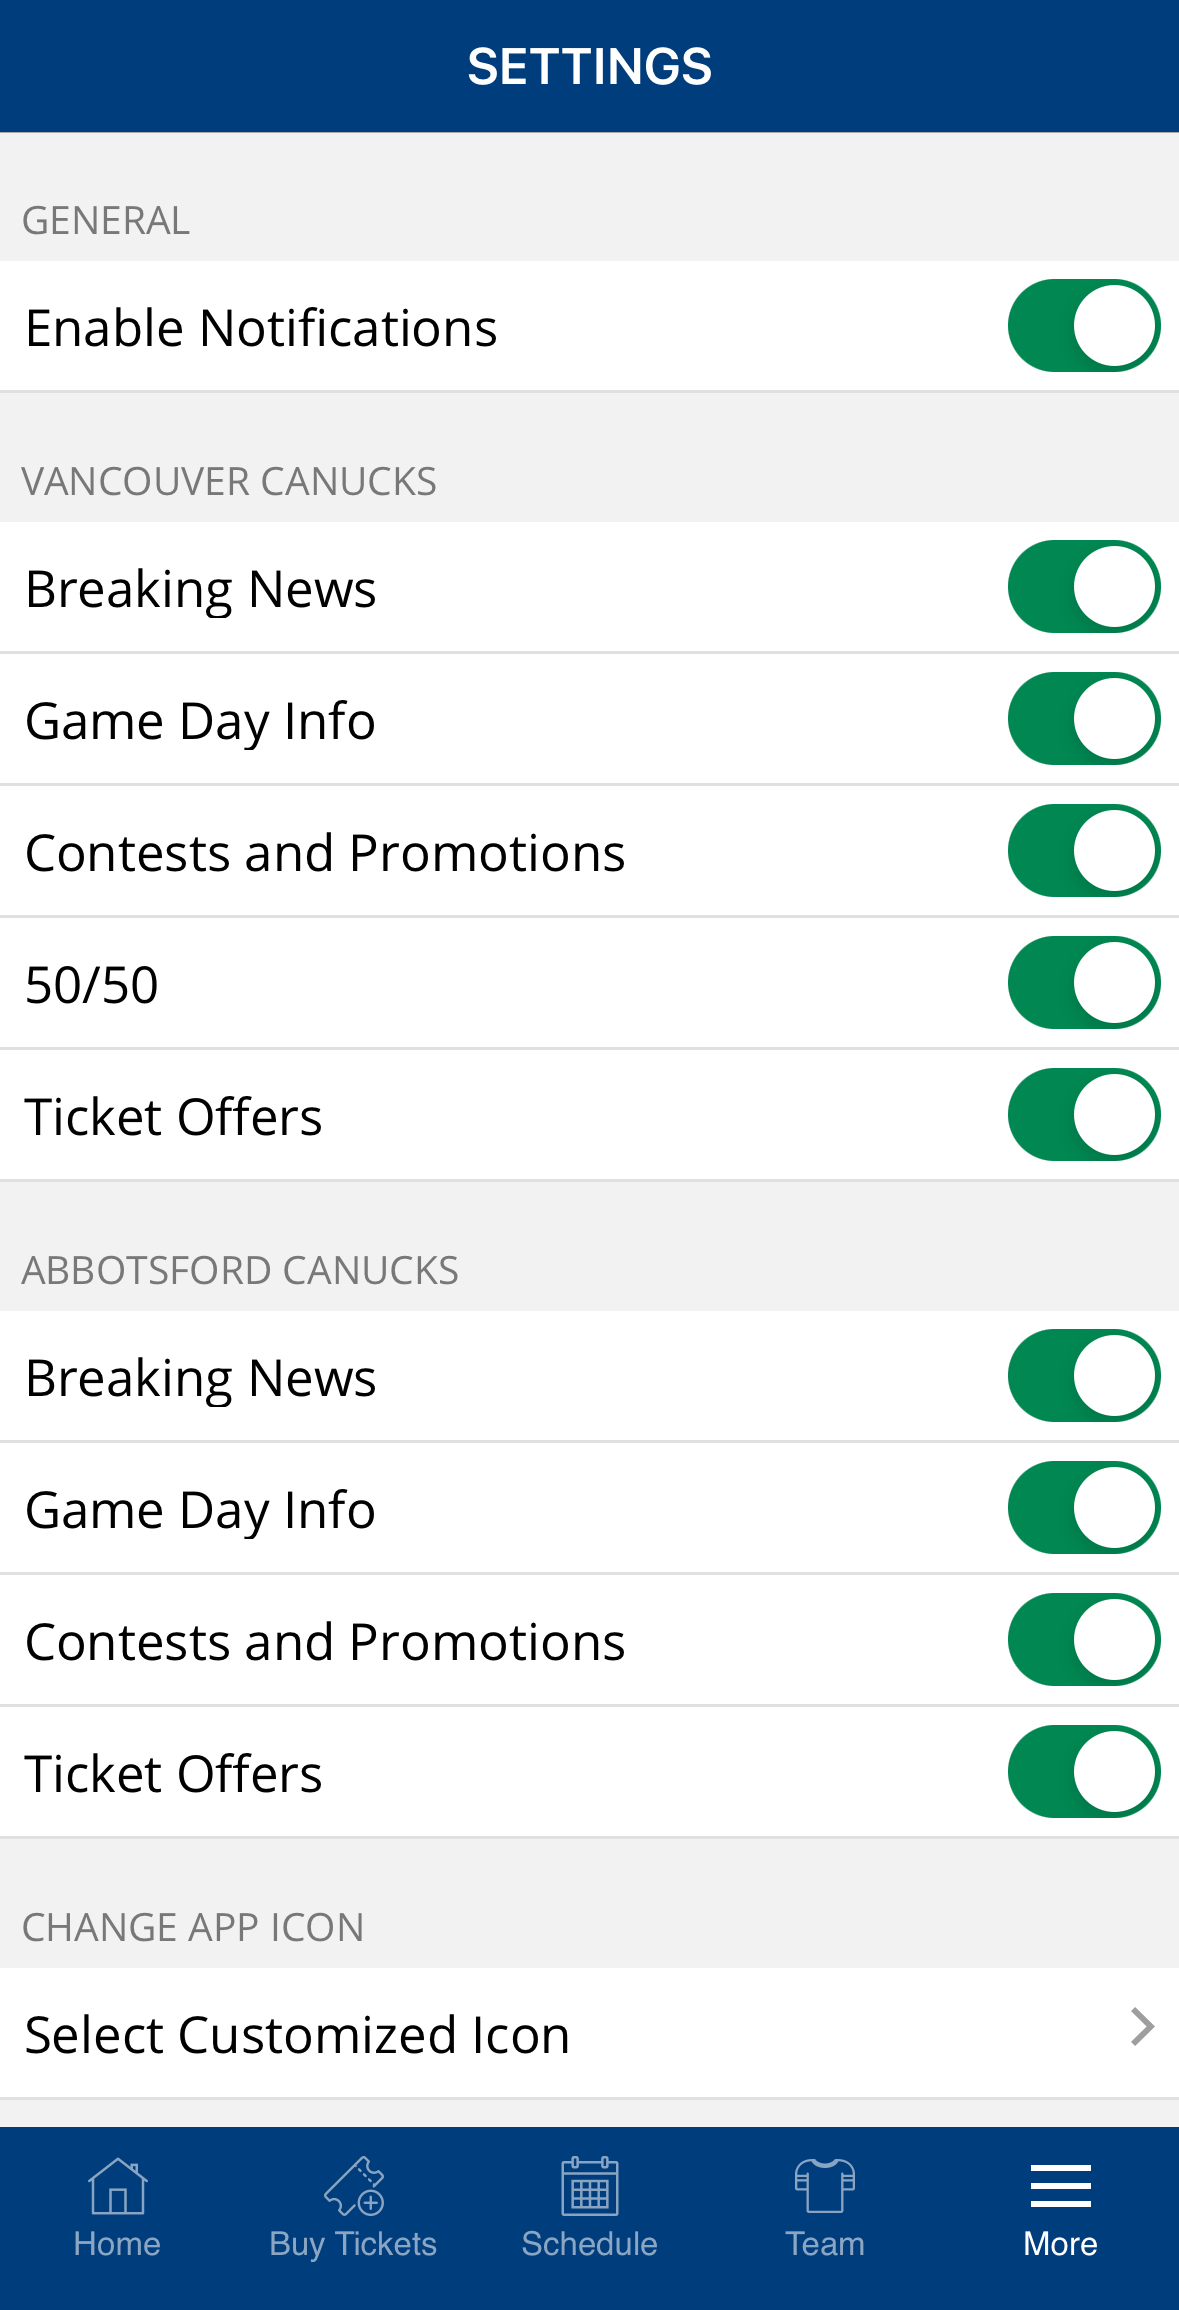Tap the SETTINGS header title
This screenshot has height=2310, width=1179.
589,67
